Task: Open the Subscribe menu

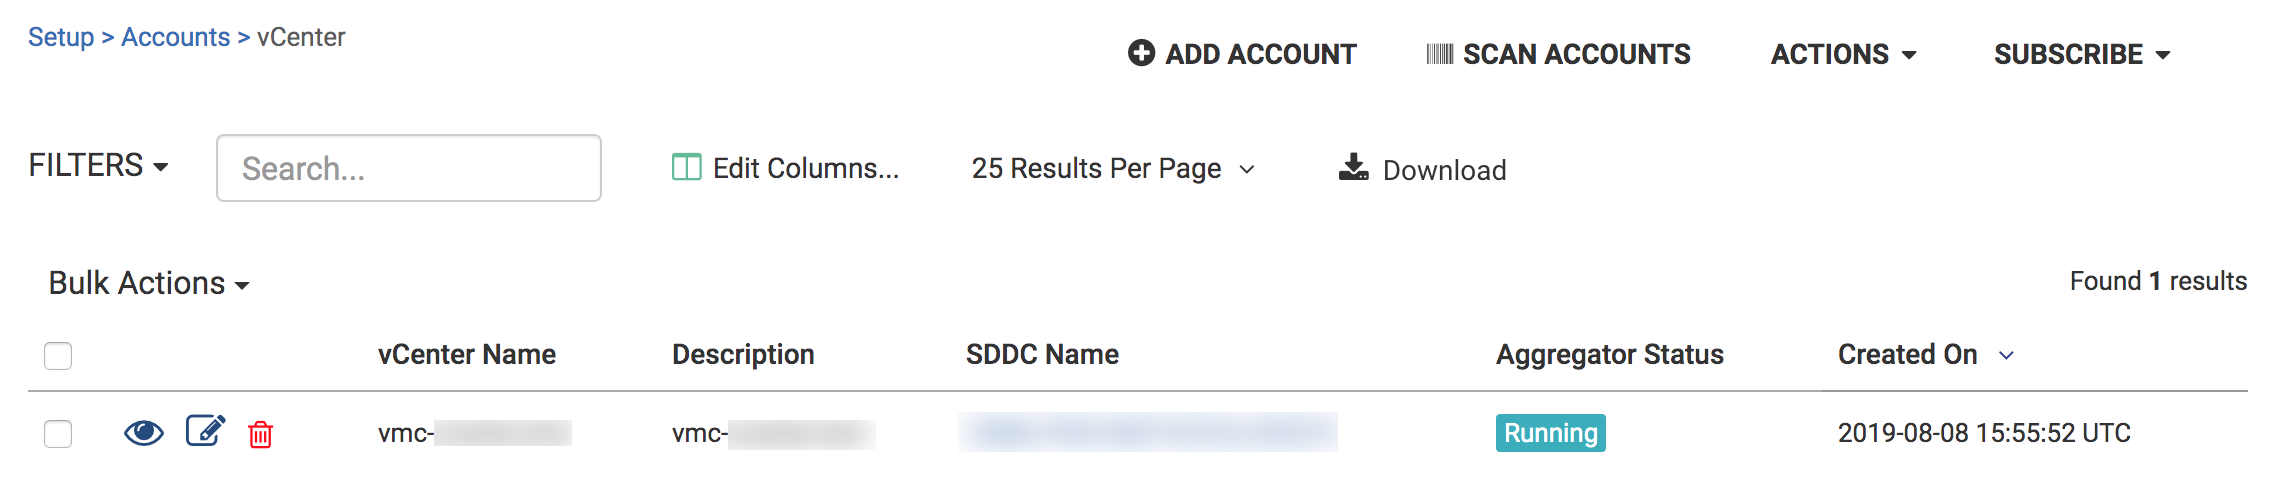Action: point(2081,54)
